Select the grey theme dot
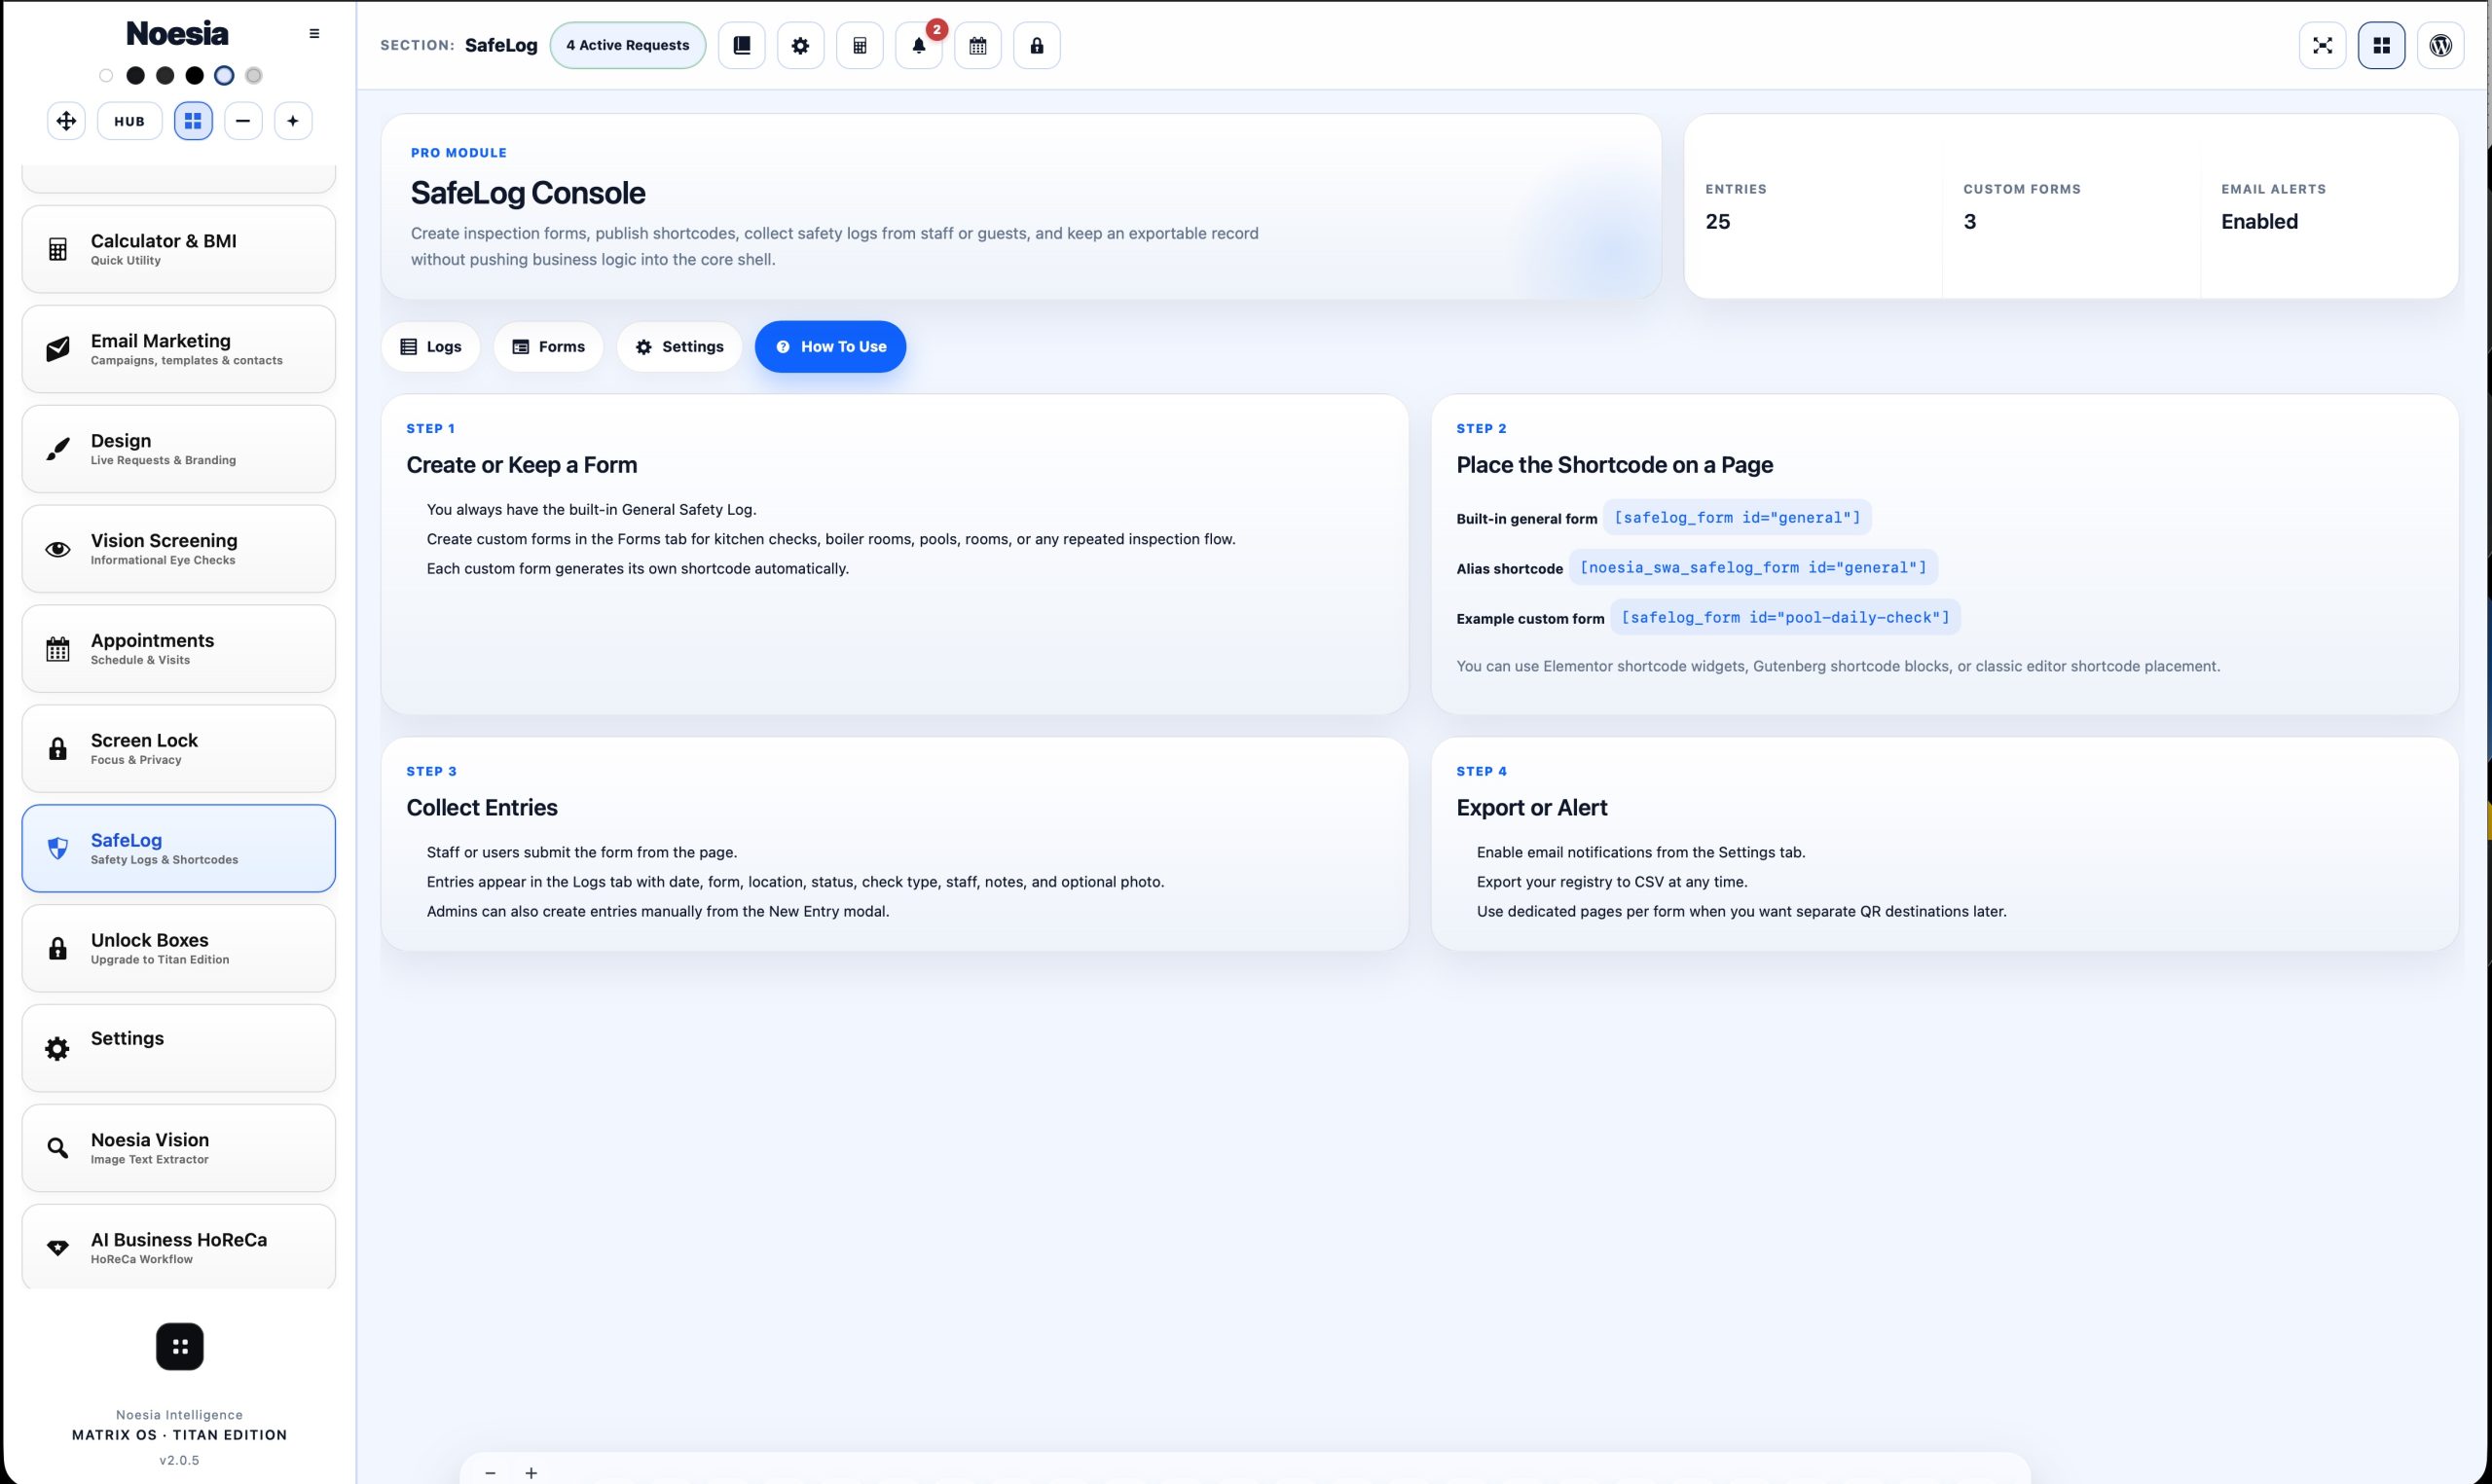 254,75
